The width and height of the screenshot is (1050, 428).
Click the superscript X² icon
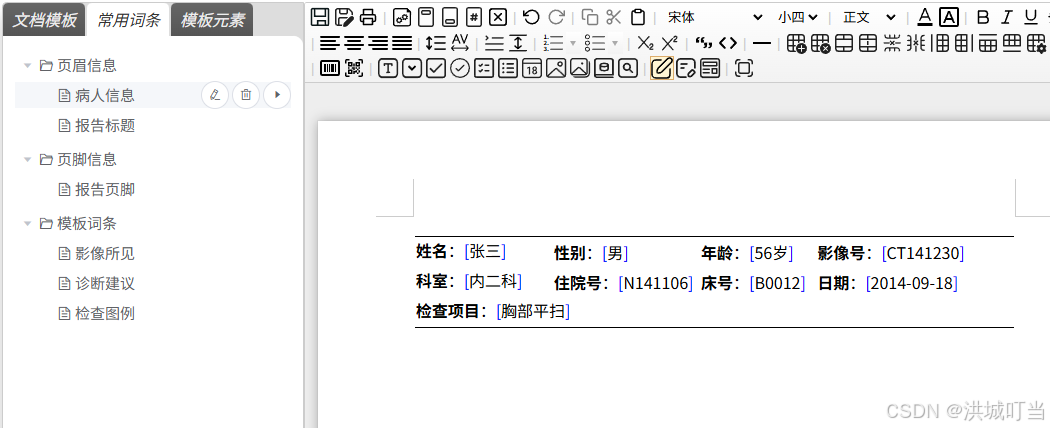pos(669,44)
